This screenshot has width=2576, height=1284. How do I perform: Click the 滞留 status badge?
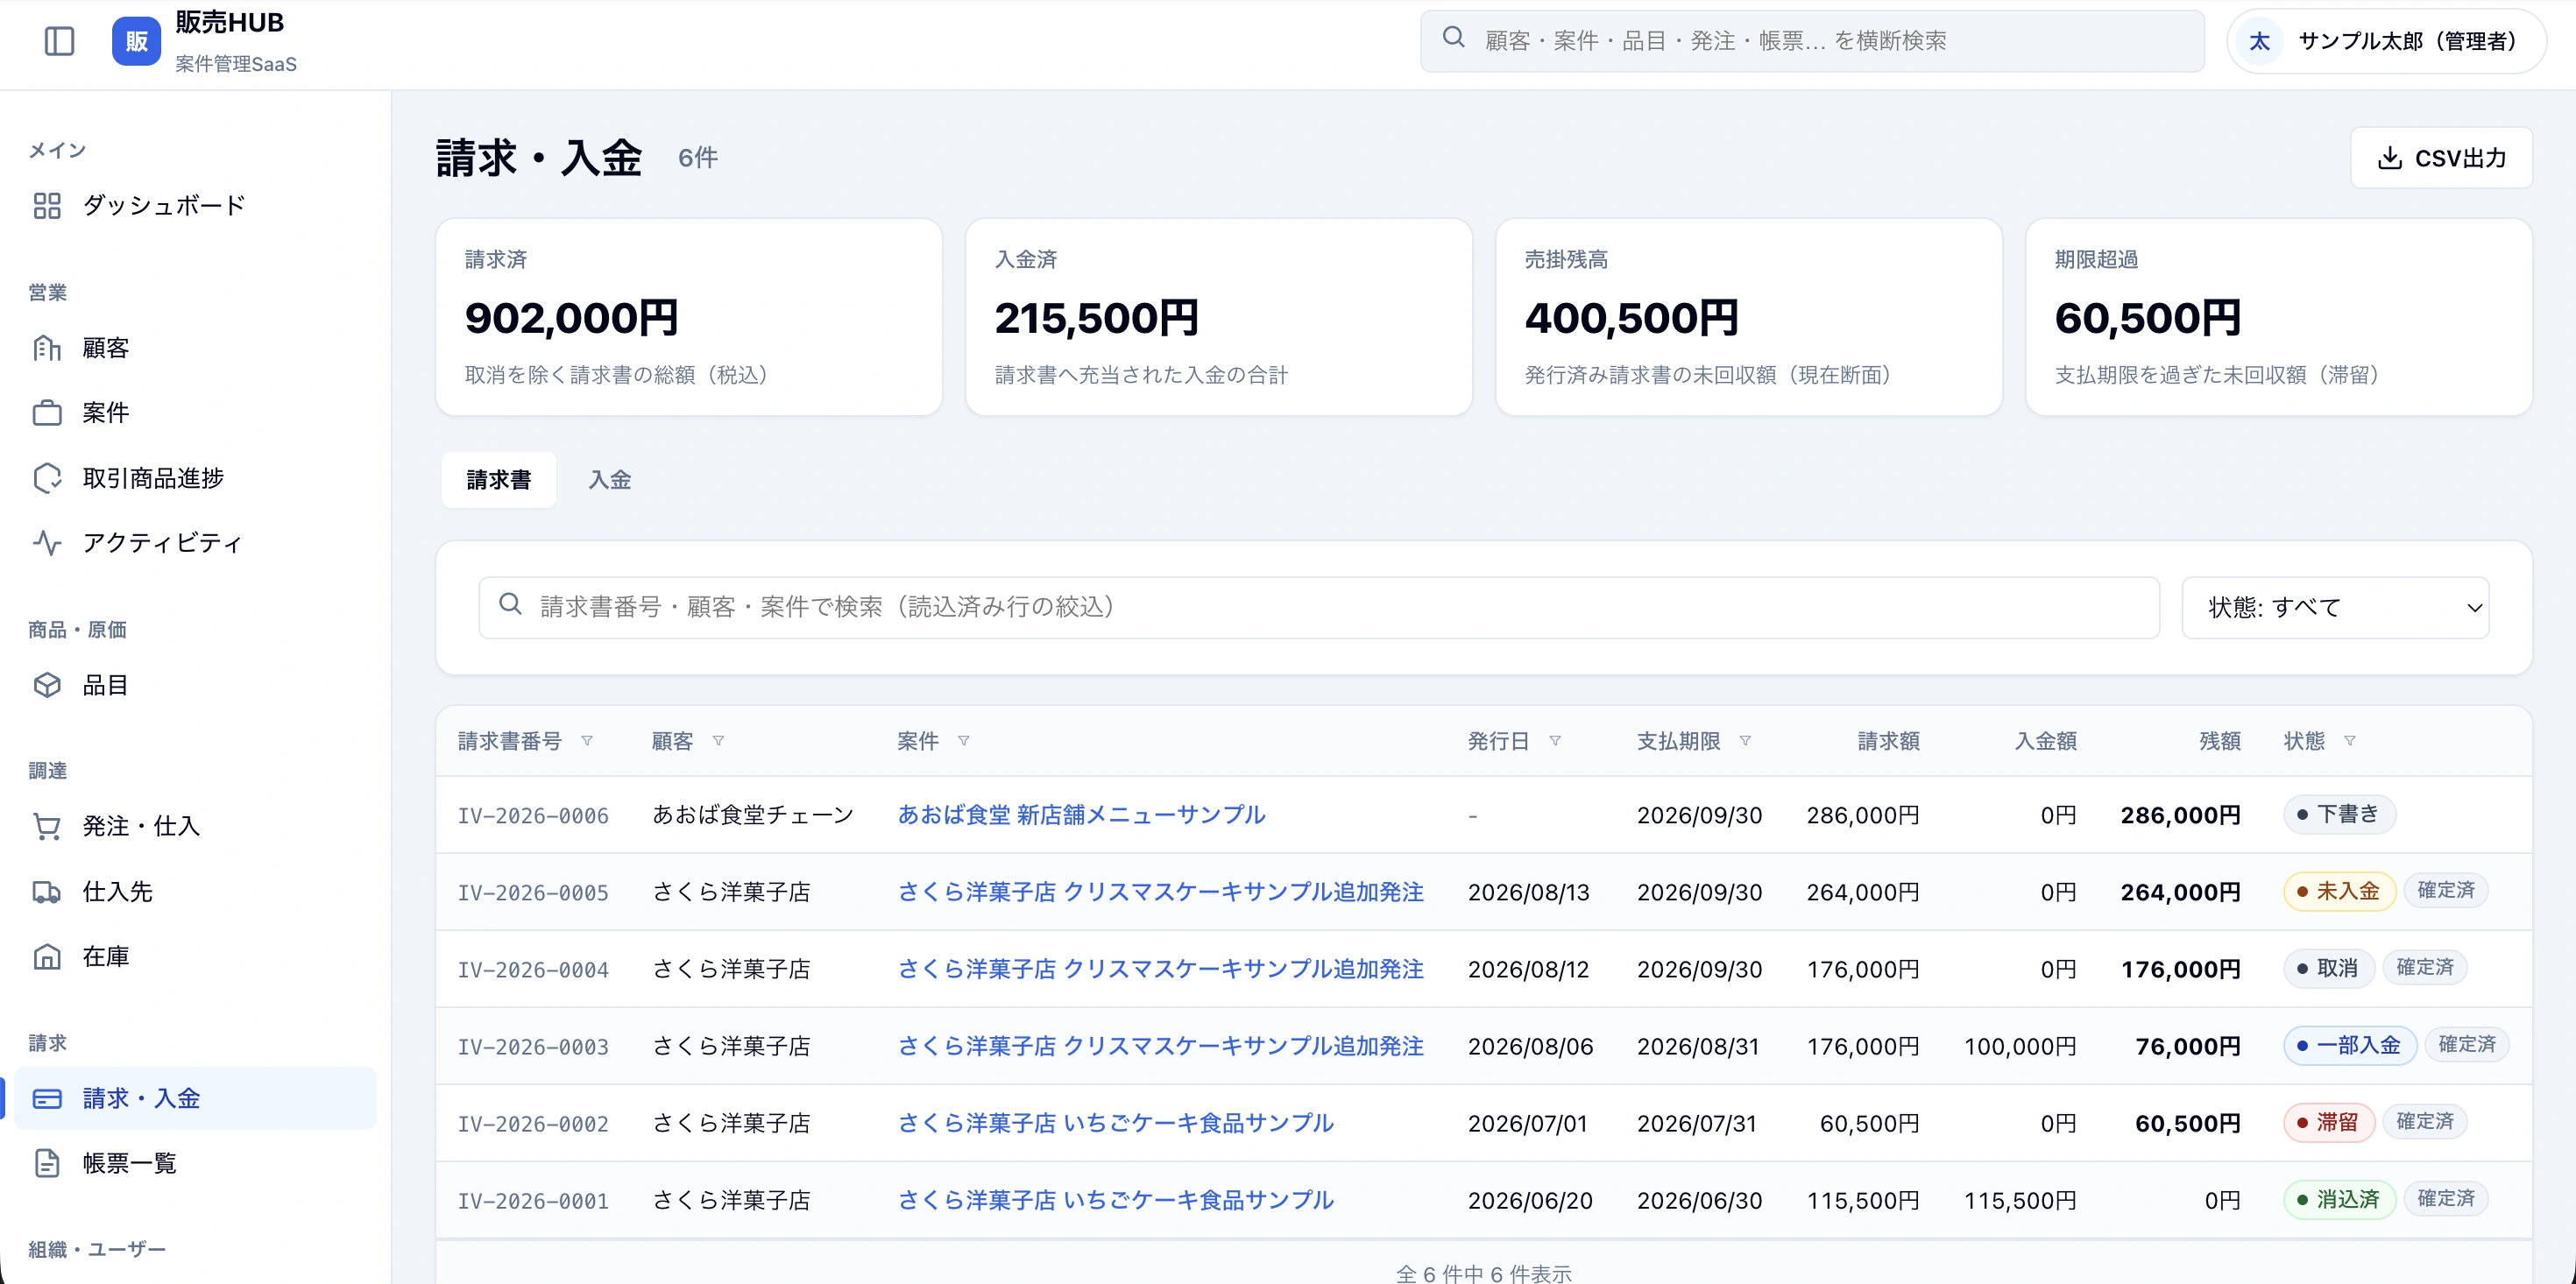[2328, 1122]
